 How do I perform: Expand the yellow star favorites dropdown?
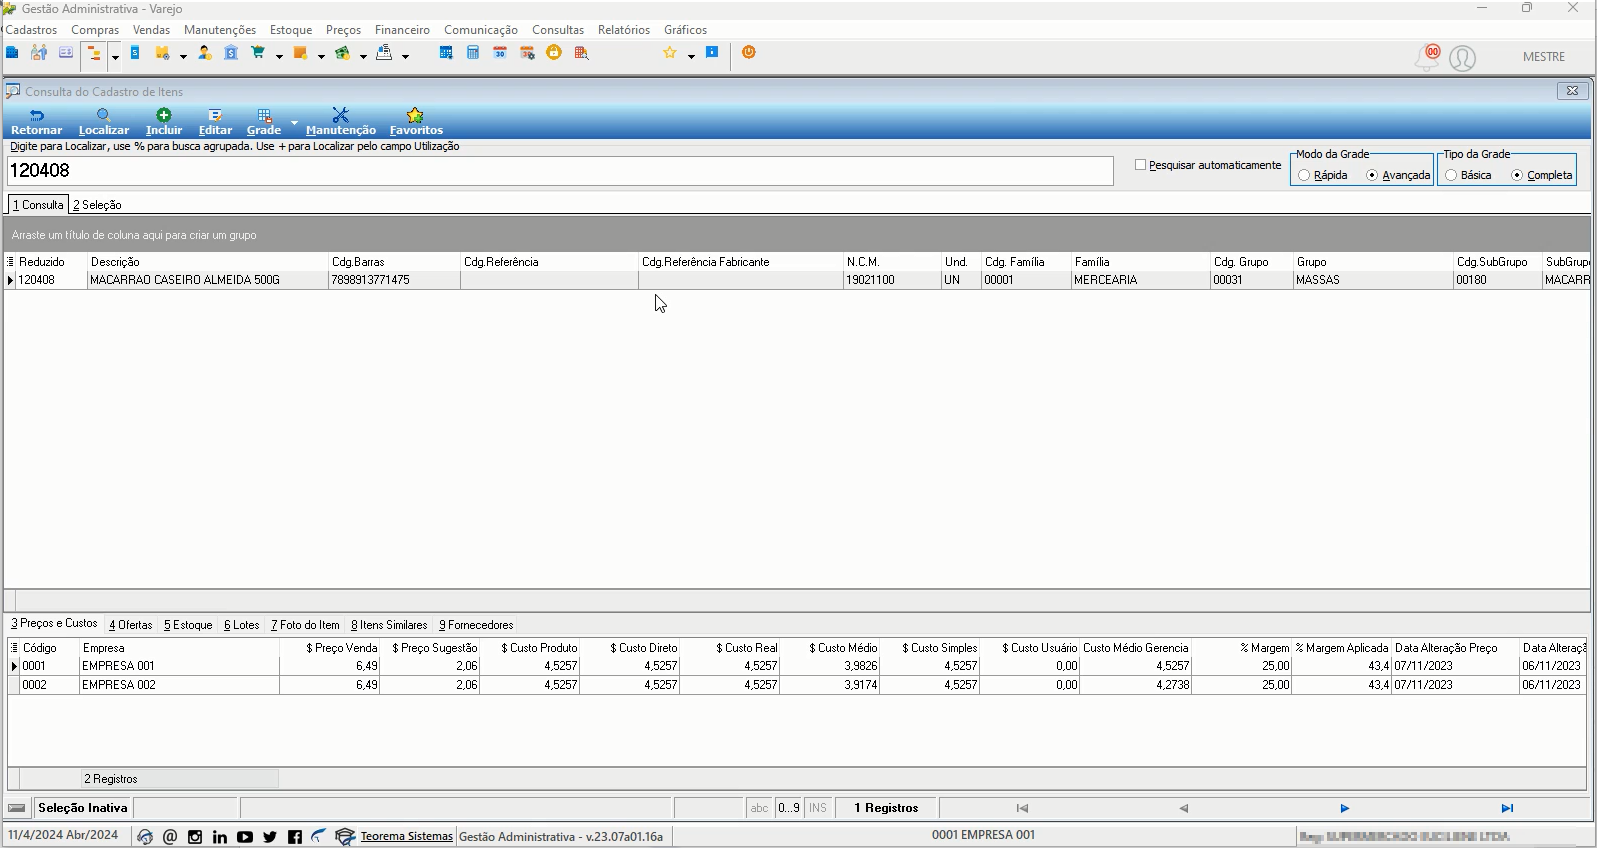[x=691, y=56]
